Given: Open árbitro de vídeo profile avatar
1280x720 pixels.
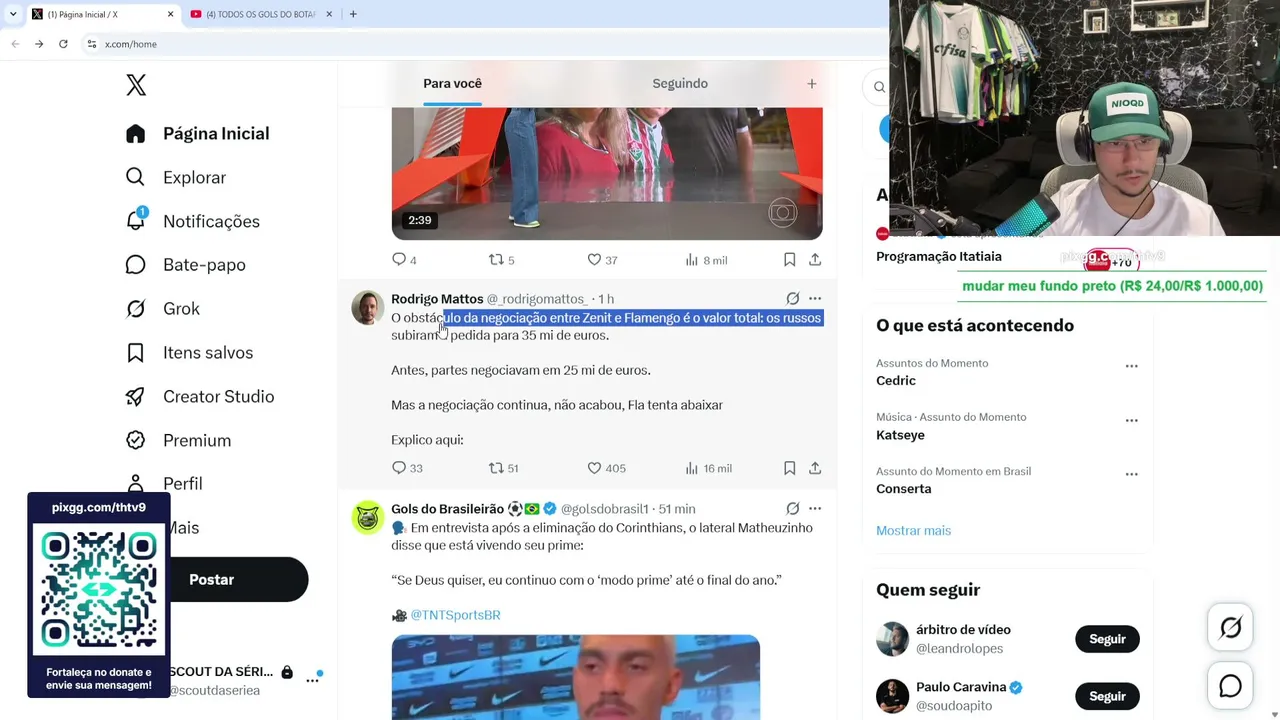Looking at the screenshot, I should tap(893, 639).
